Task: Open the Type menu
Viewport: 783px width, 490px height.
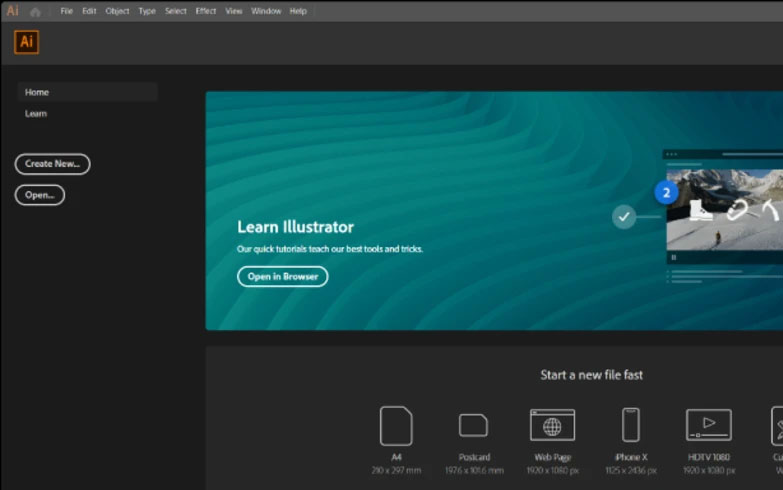Action: (x=147, y=11)
